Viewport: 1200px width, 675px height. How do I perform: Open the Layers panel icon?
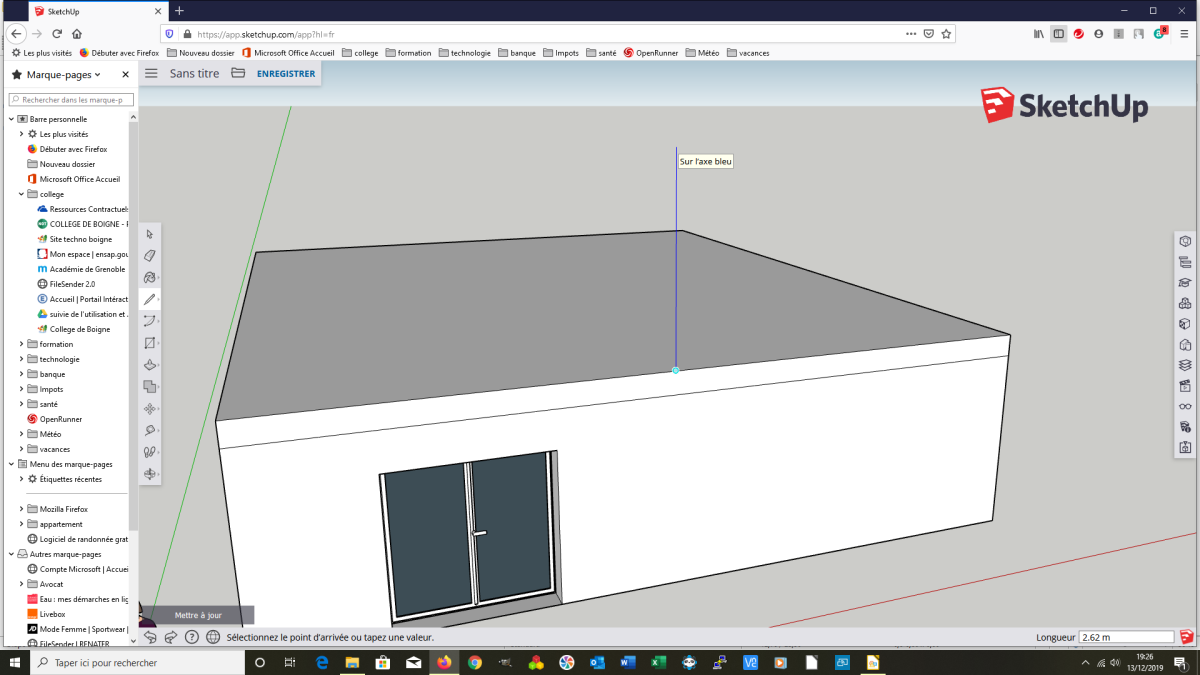(1185, 365)
